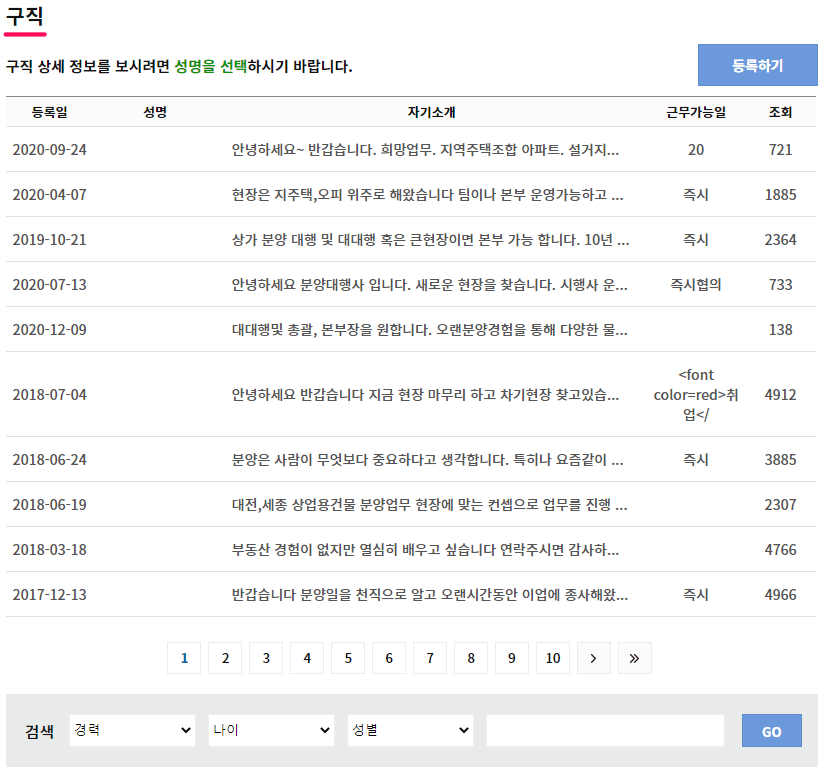823x770 pixels.
Task: Go to page 2
Action: pyautogui.click(x=225, y=658)
